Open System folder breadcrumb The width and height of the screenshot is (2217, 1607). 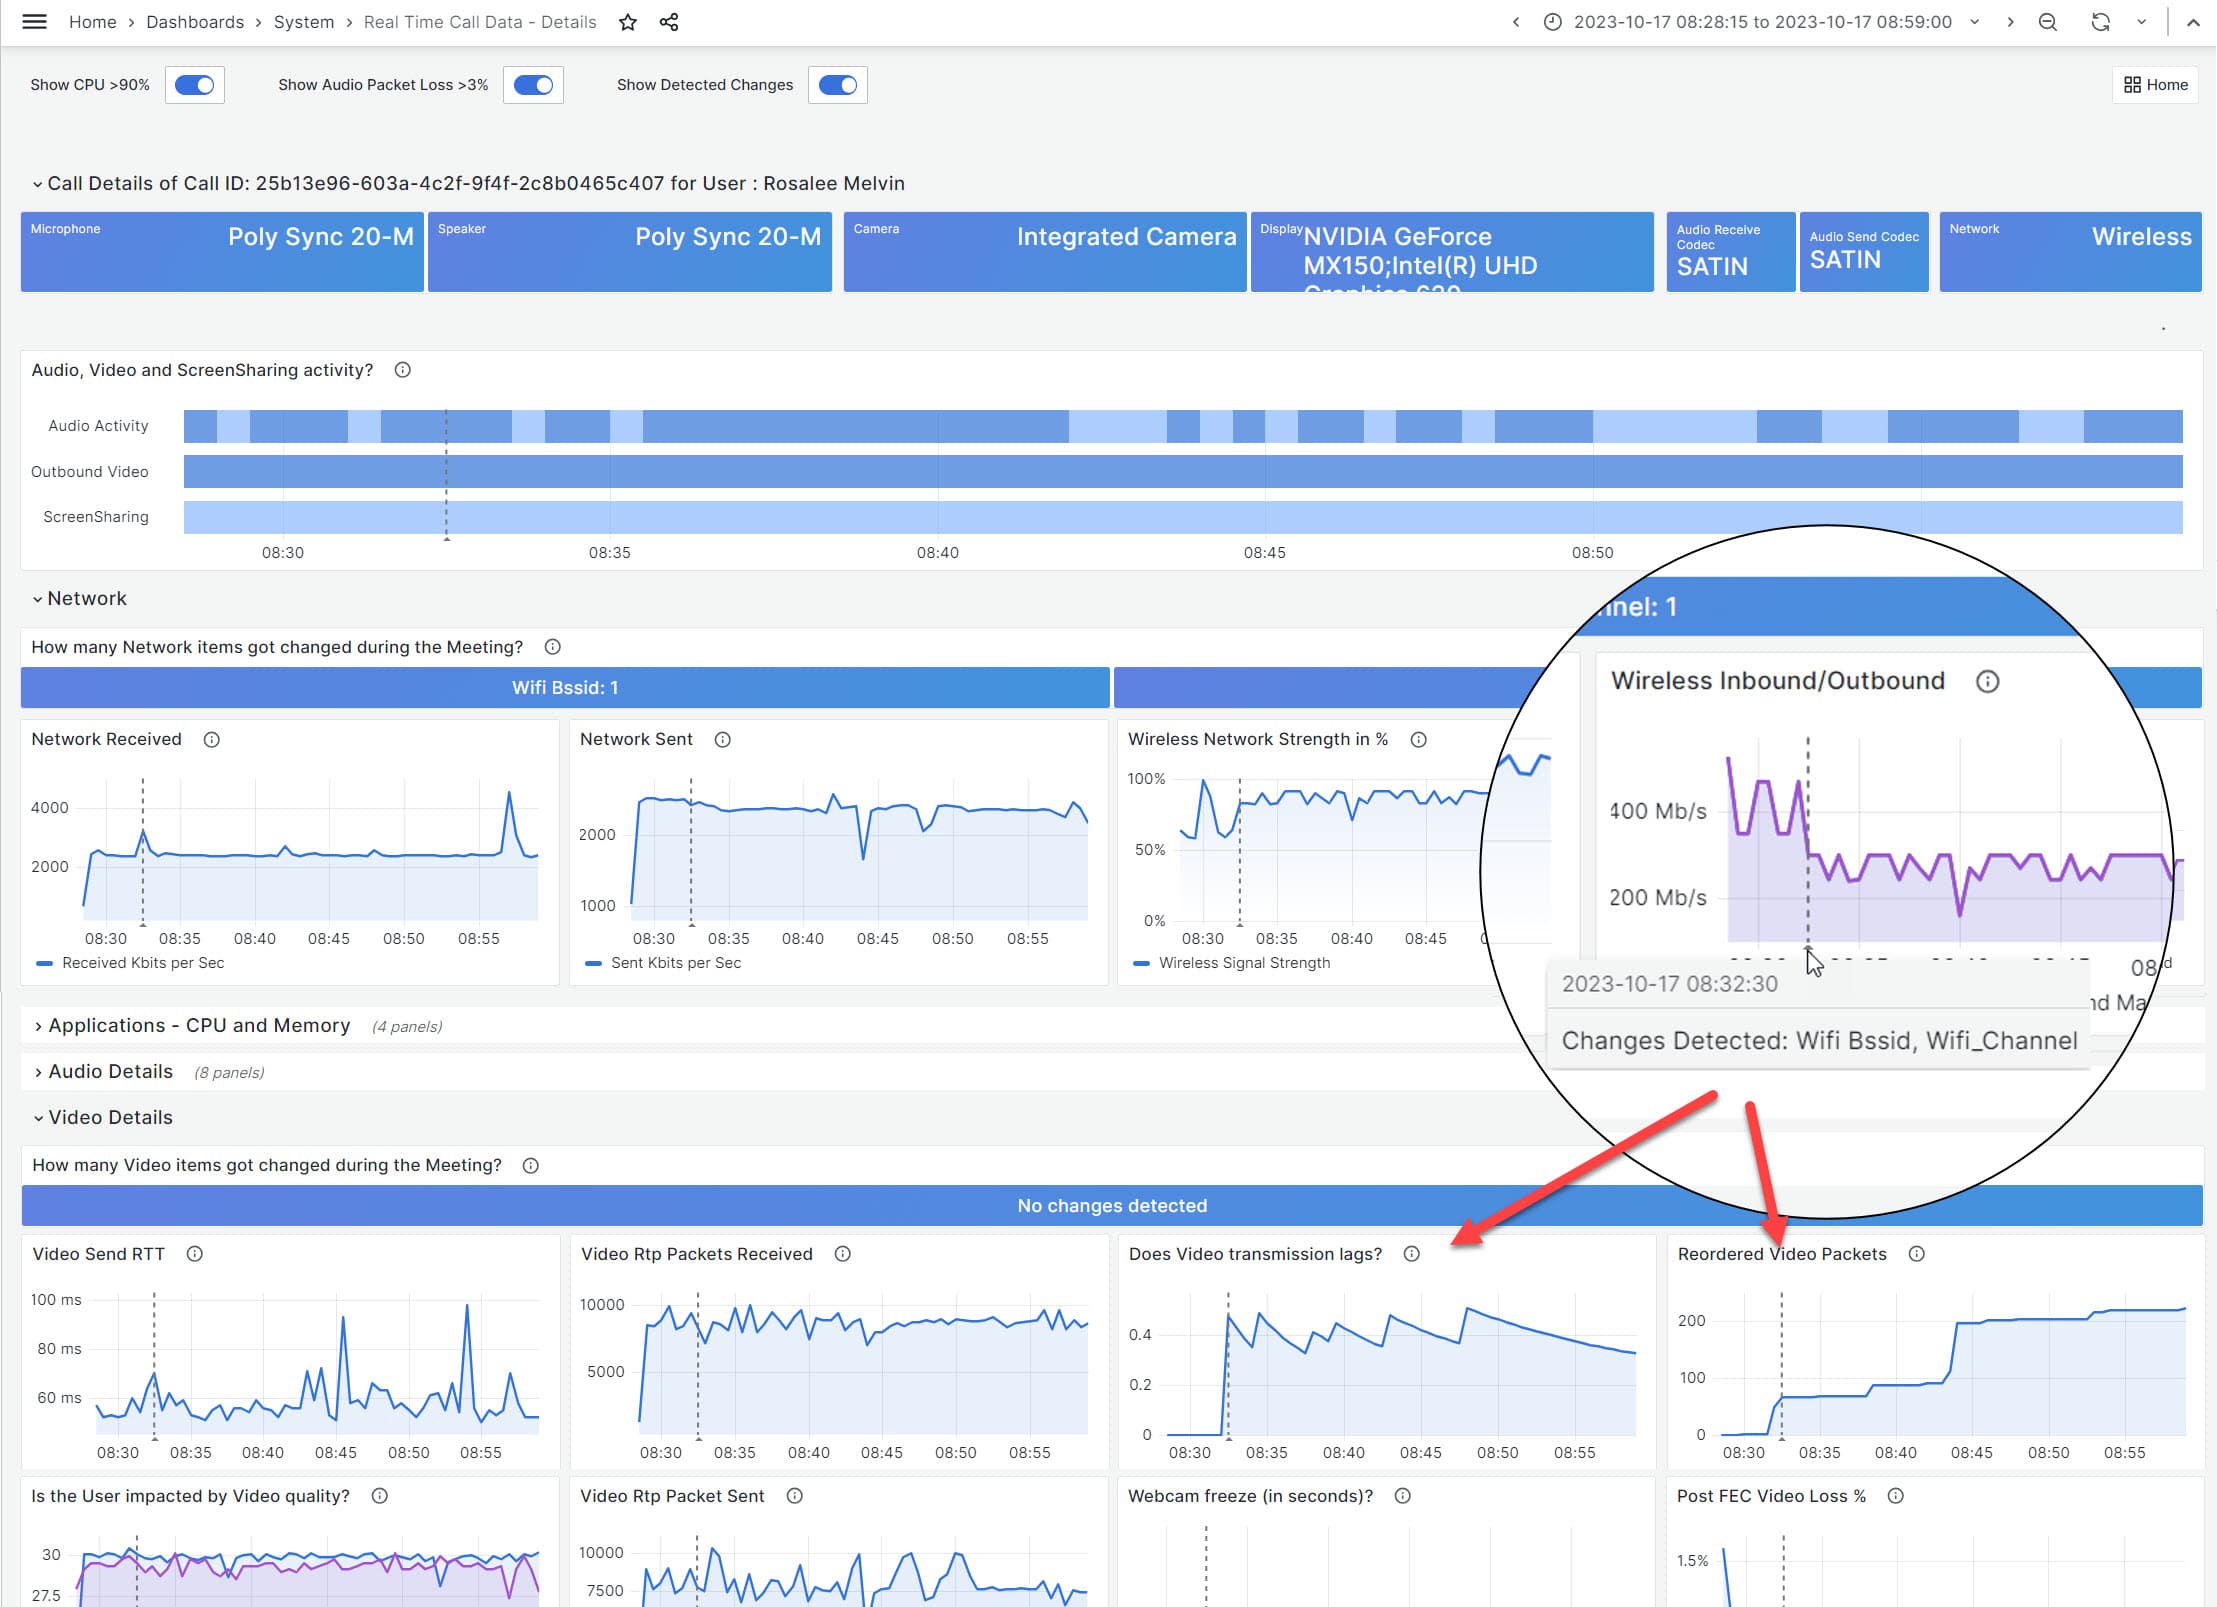pyautogui.click(x=304, y=22)
